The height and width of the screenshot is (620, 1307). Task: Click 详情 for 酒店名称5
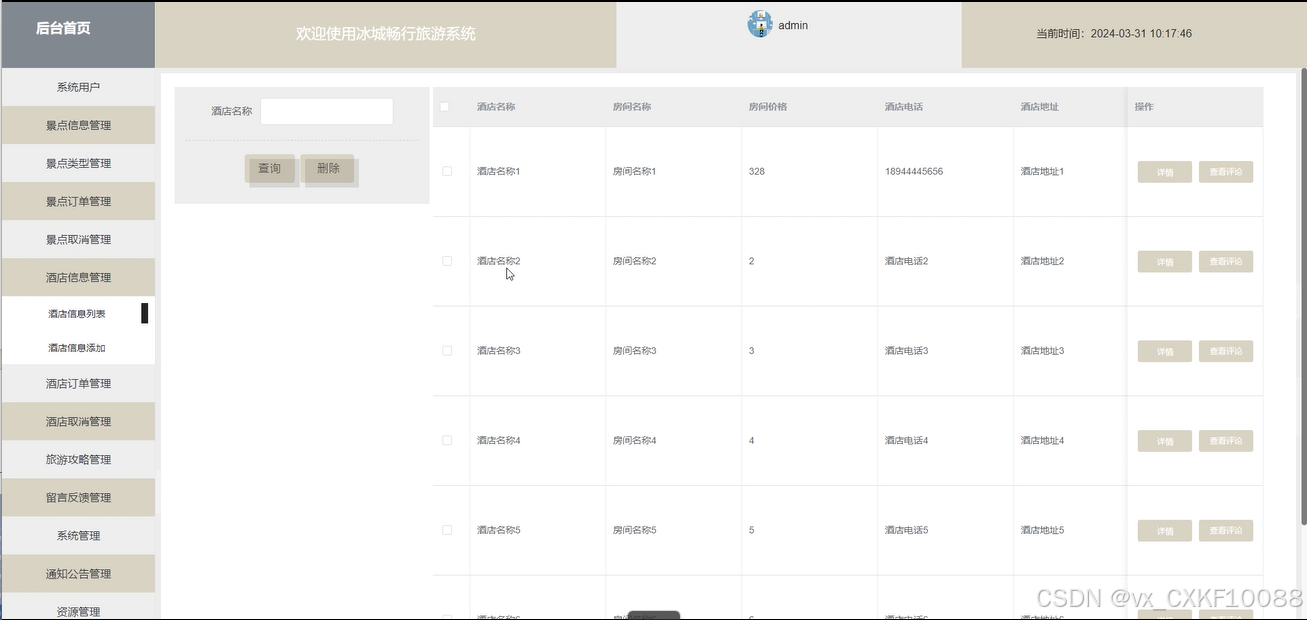point(1165,531)
